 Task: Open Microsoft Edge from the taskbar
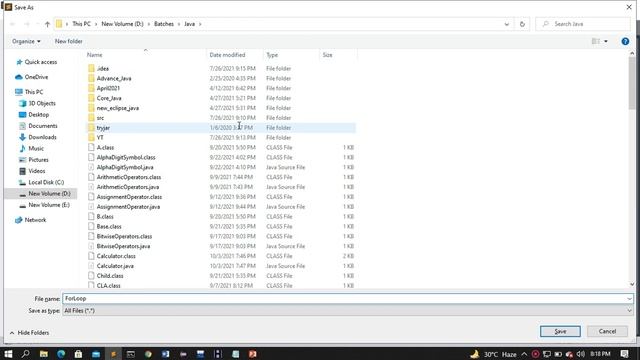tap(61, 354)
